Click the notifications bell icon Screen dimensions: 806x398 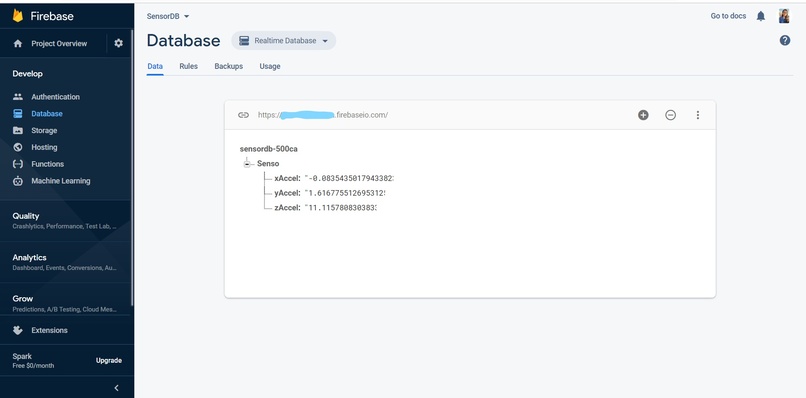pyautogui.click(x=761, y=16)
